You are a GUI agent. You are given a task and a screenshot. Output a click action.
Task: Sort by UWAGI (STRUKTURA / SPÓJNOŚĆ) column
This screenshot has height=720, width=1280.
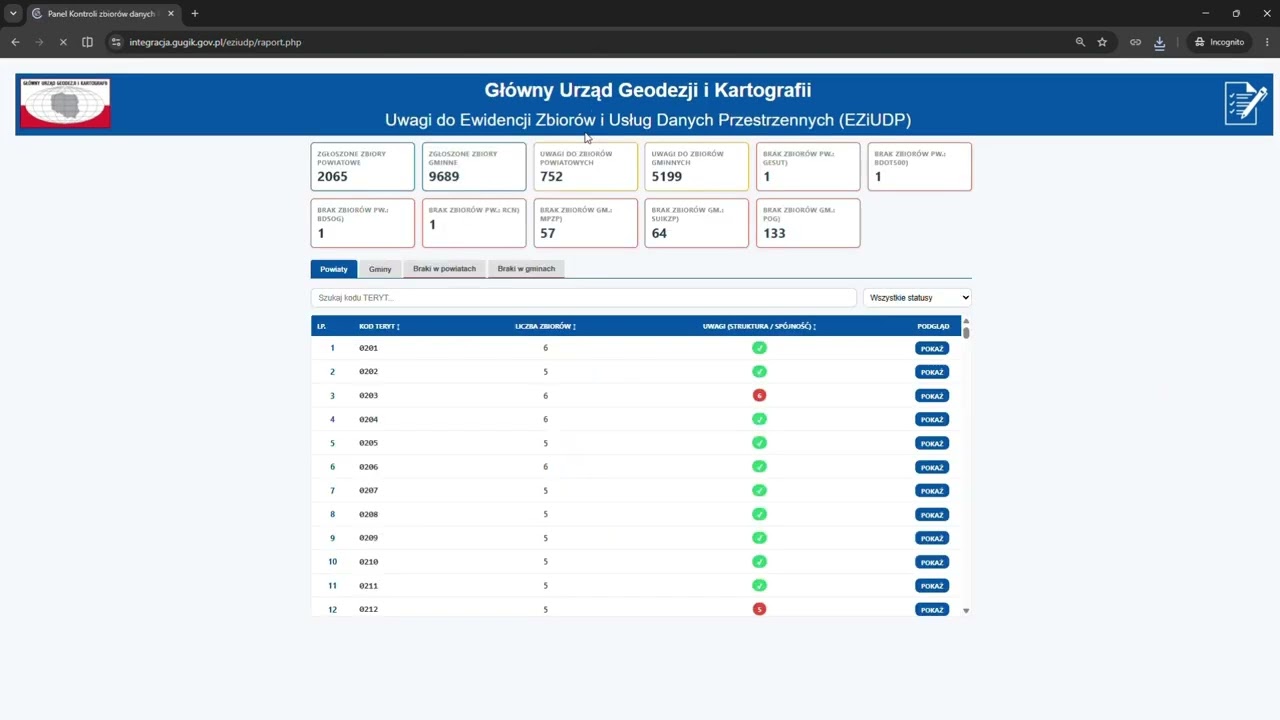(759, 326)
